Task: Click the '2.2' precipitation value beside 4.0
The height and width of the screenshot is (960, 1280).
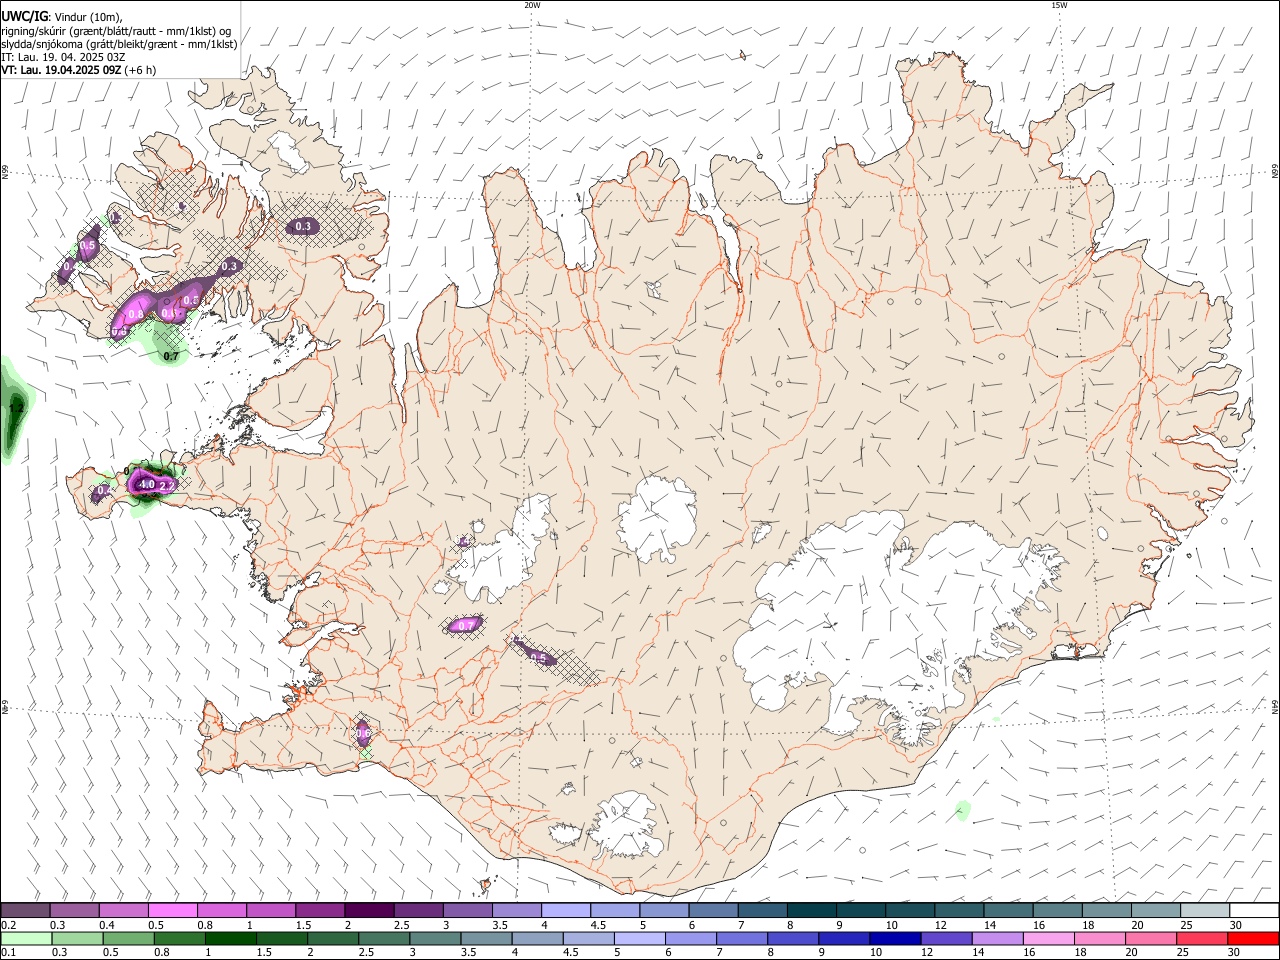Action: pos(167,485)
